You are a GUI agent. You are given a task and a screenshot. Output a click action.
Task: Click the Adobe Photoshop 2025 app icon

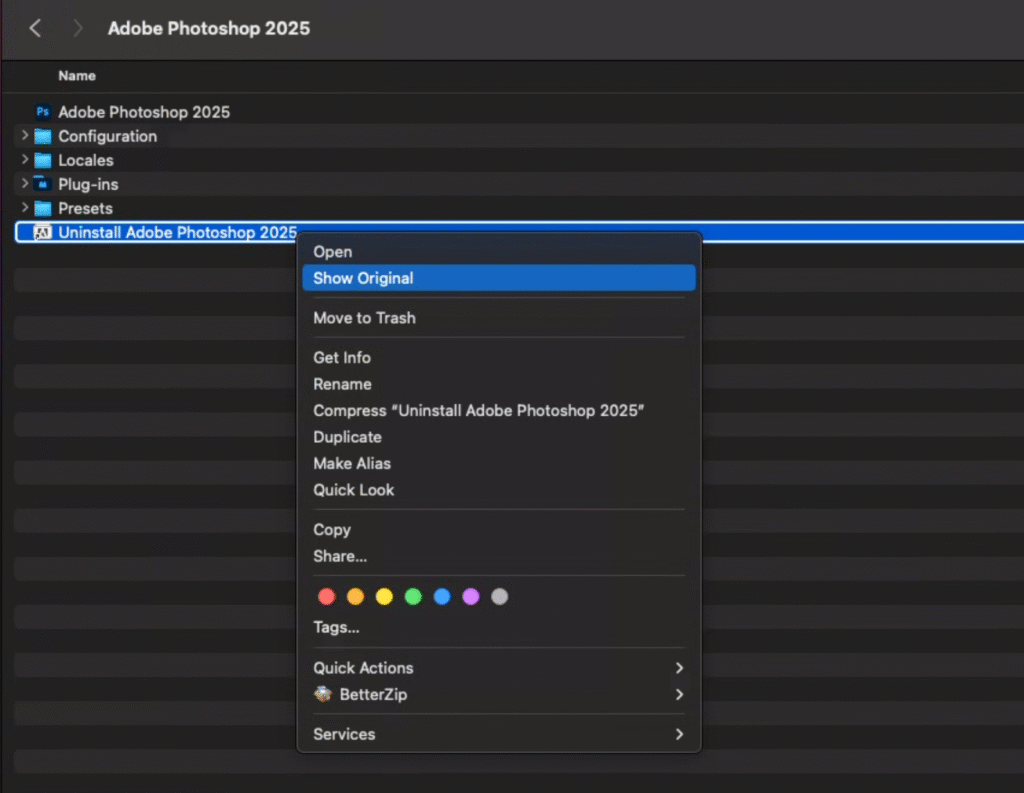(x=42, y=112)
